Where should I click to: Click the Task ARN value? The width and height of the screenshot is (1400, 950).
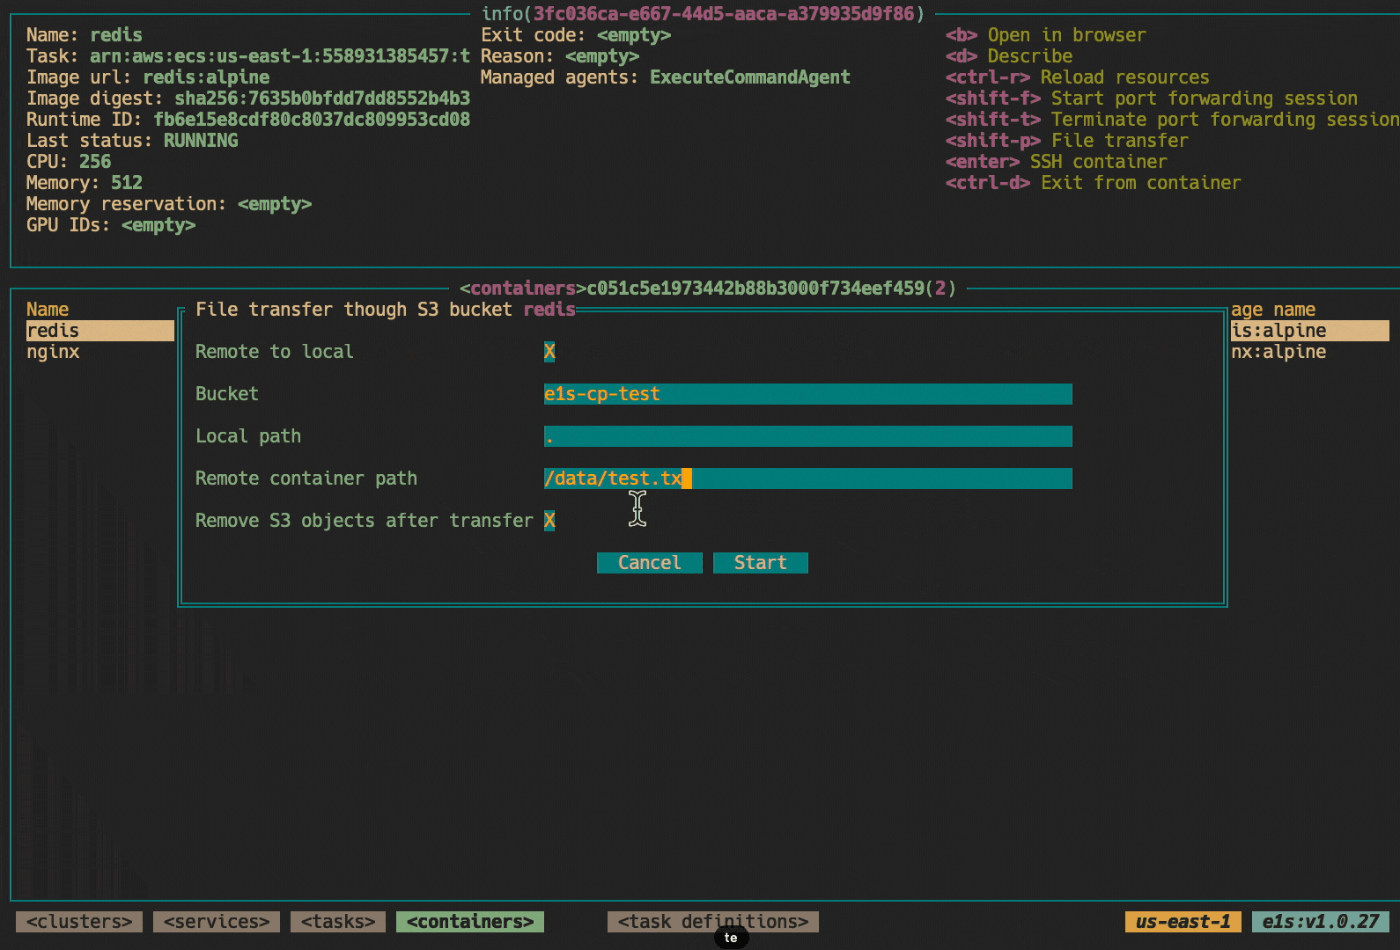coord(280,56)
